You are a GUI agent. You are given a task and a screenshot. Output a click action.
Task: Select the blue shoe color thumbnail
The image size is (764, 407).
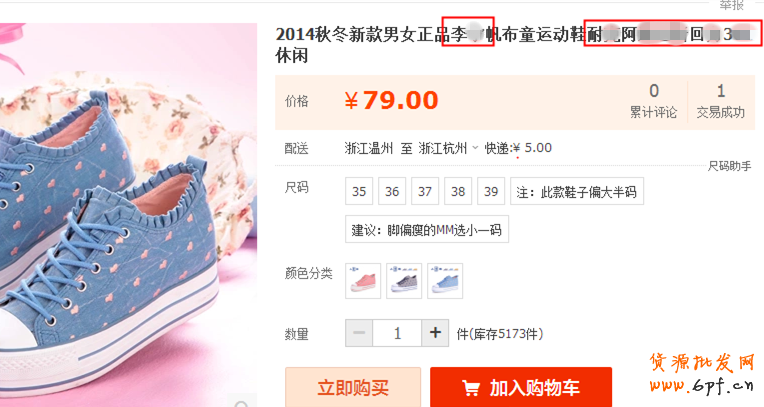pyautogui.click(x=445, y=281)
